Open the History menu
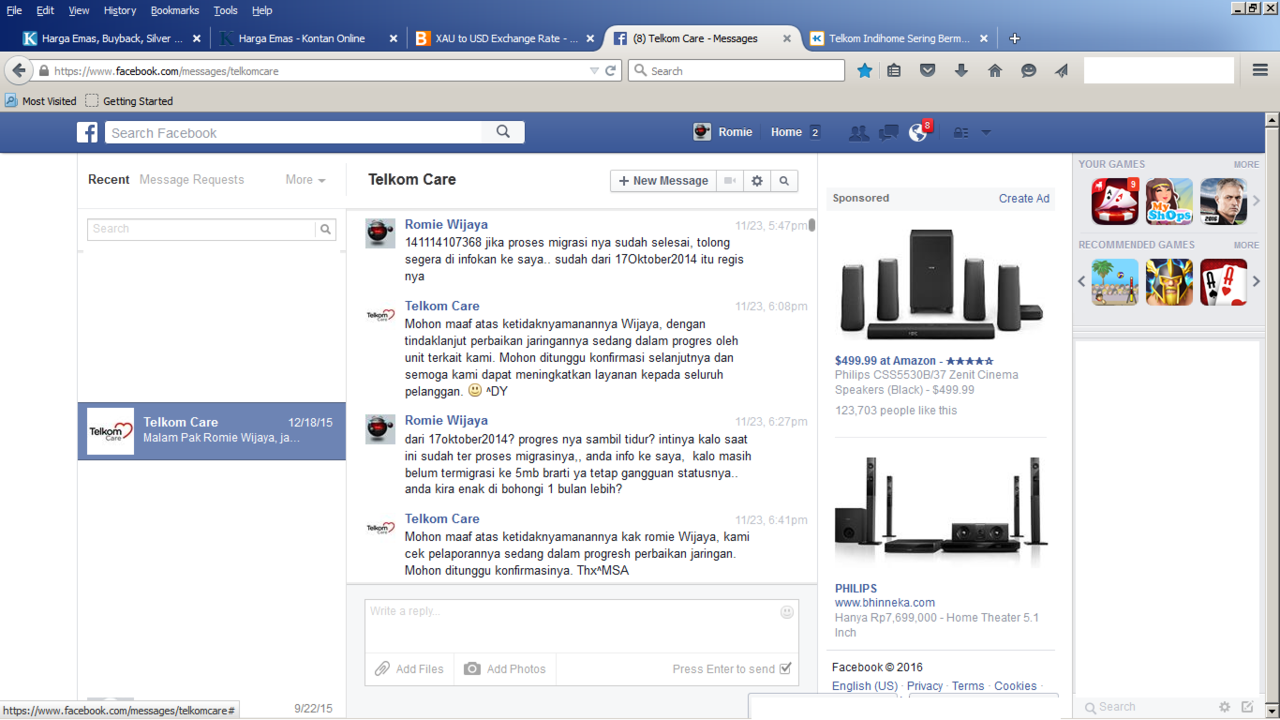The height and width of the screenshot is (720, 1280). 119,10
